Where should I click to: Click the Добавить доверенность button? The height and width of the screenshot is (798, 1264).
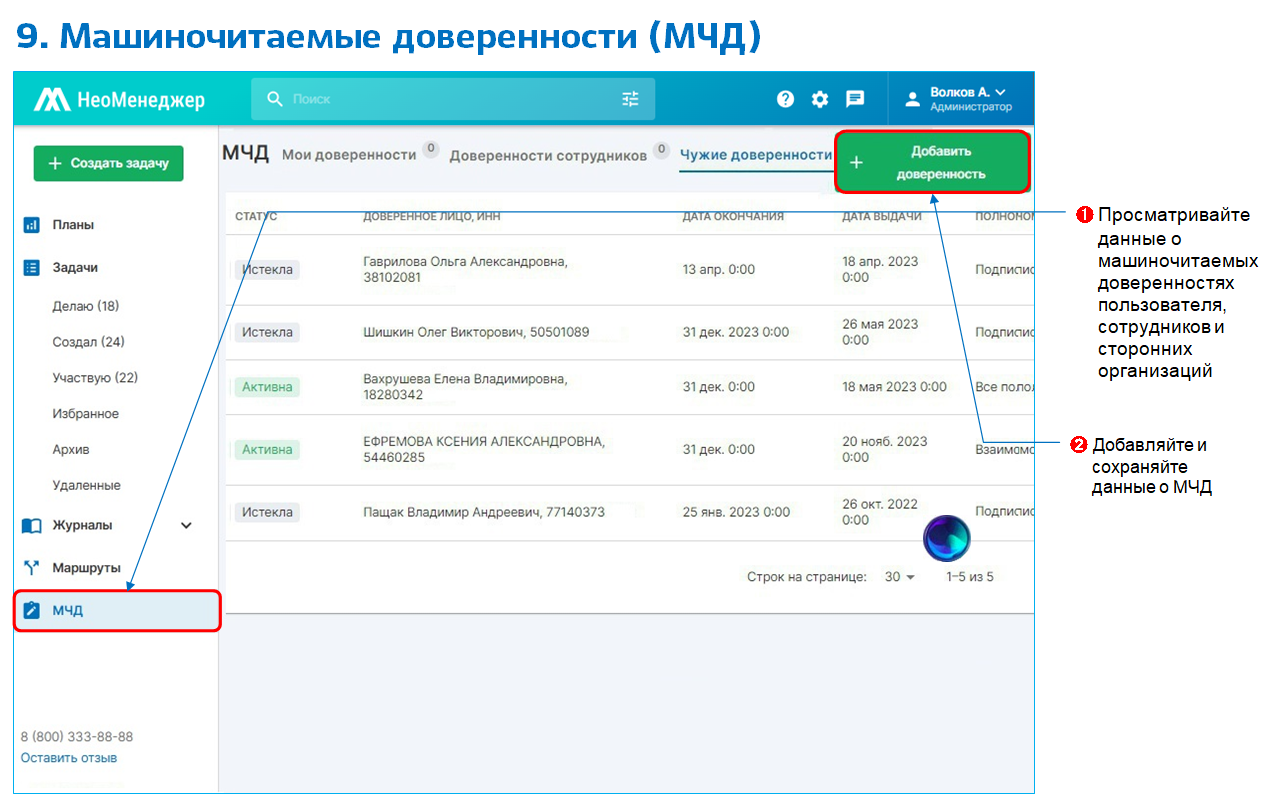[932, 163]
